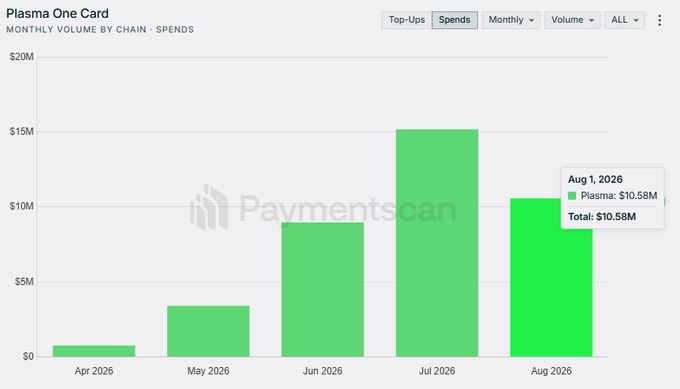Click the 'Jul 2026' axis label
This screenshot has height=389, width=680.
[x=437, y=371]
